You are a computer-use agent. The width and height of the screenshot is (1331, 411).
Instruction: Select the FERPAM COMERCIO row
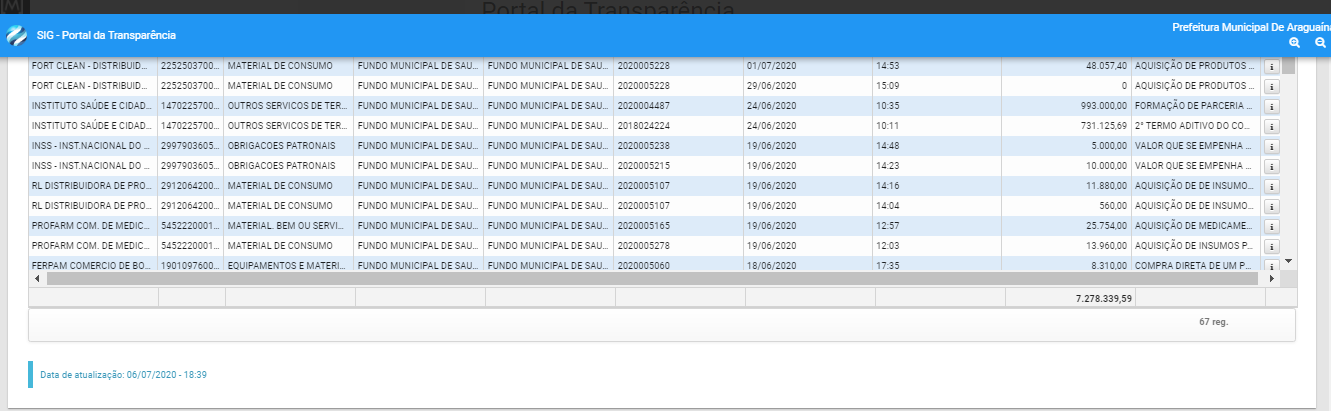92,266
